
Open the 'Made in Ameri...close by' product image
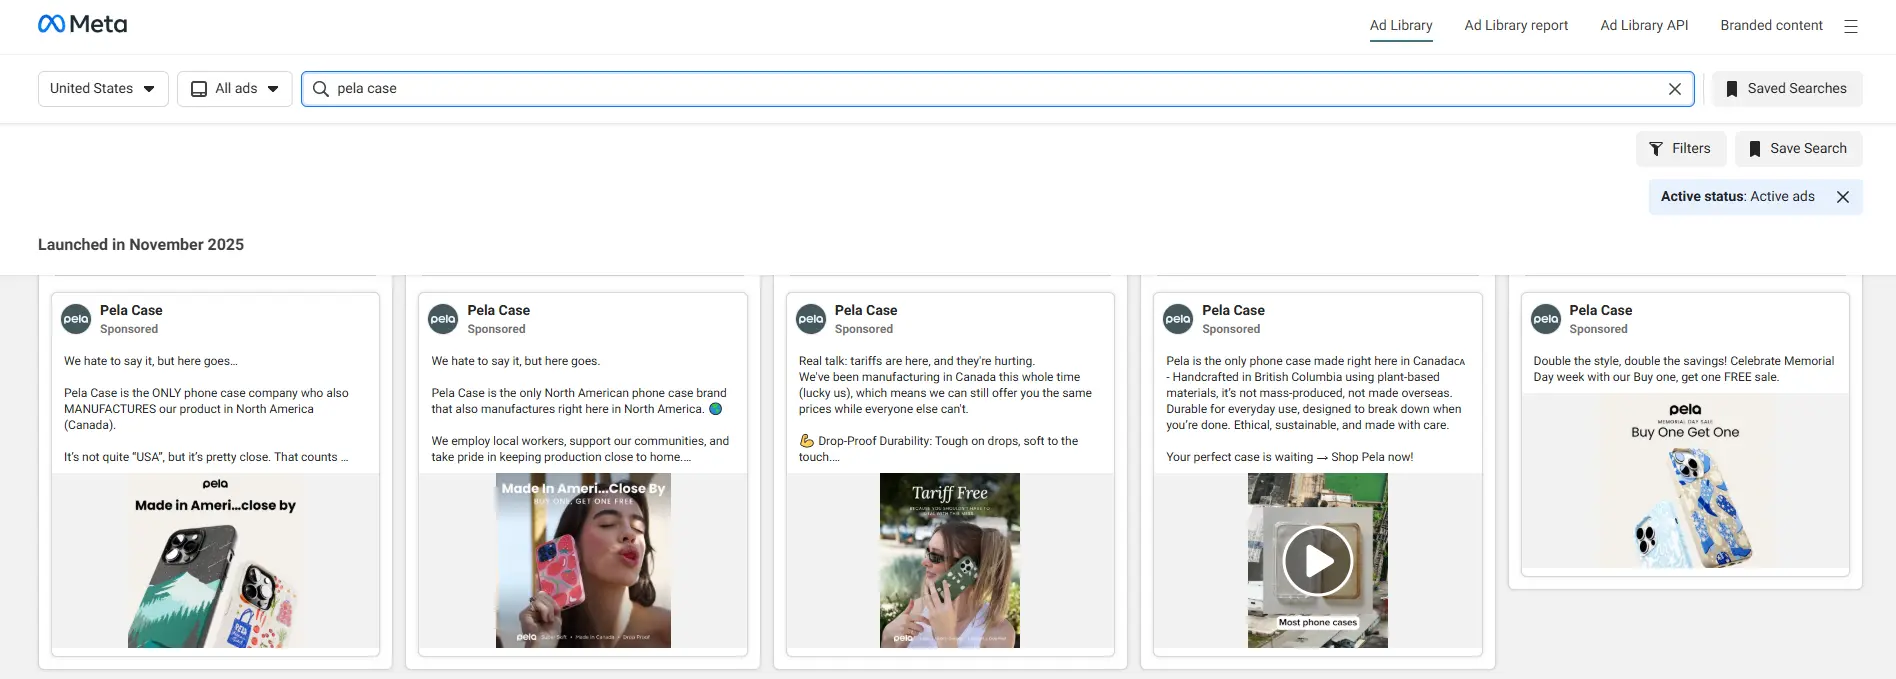click(215, 560)
